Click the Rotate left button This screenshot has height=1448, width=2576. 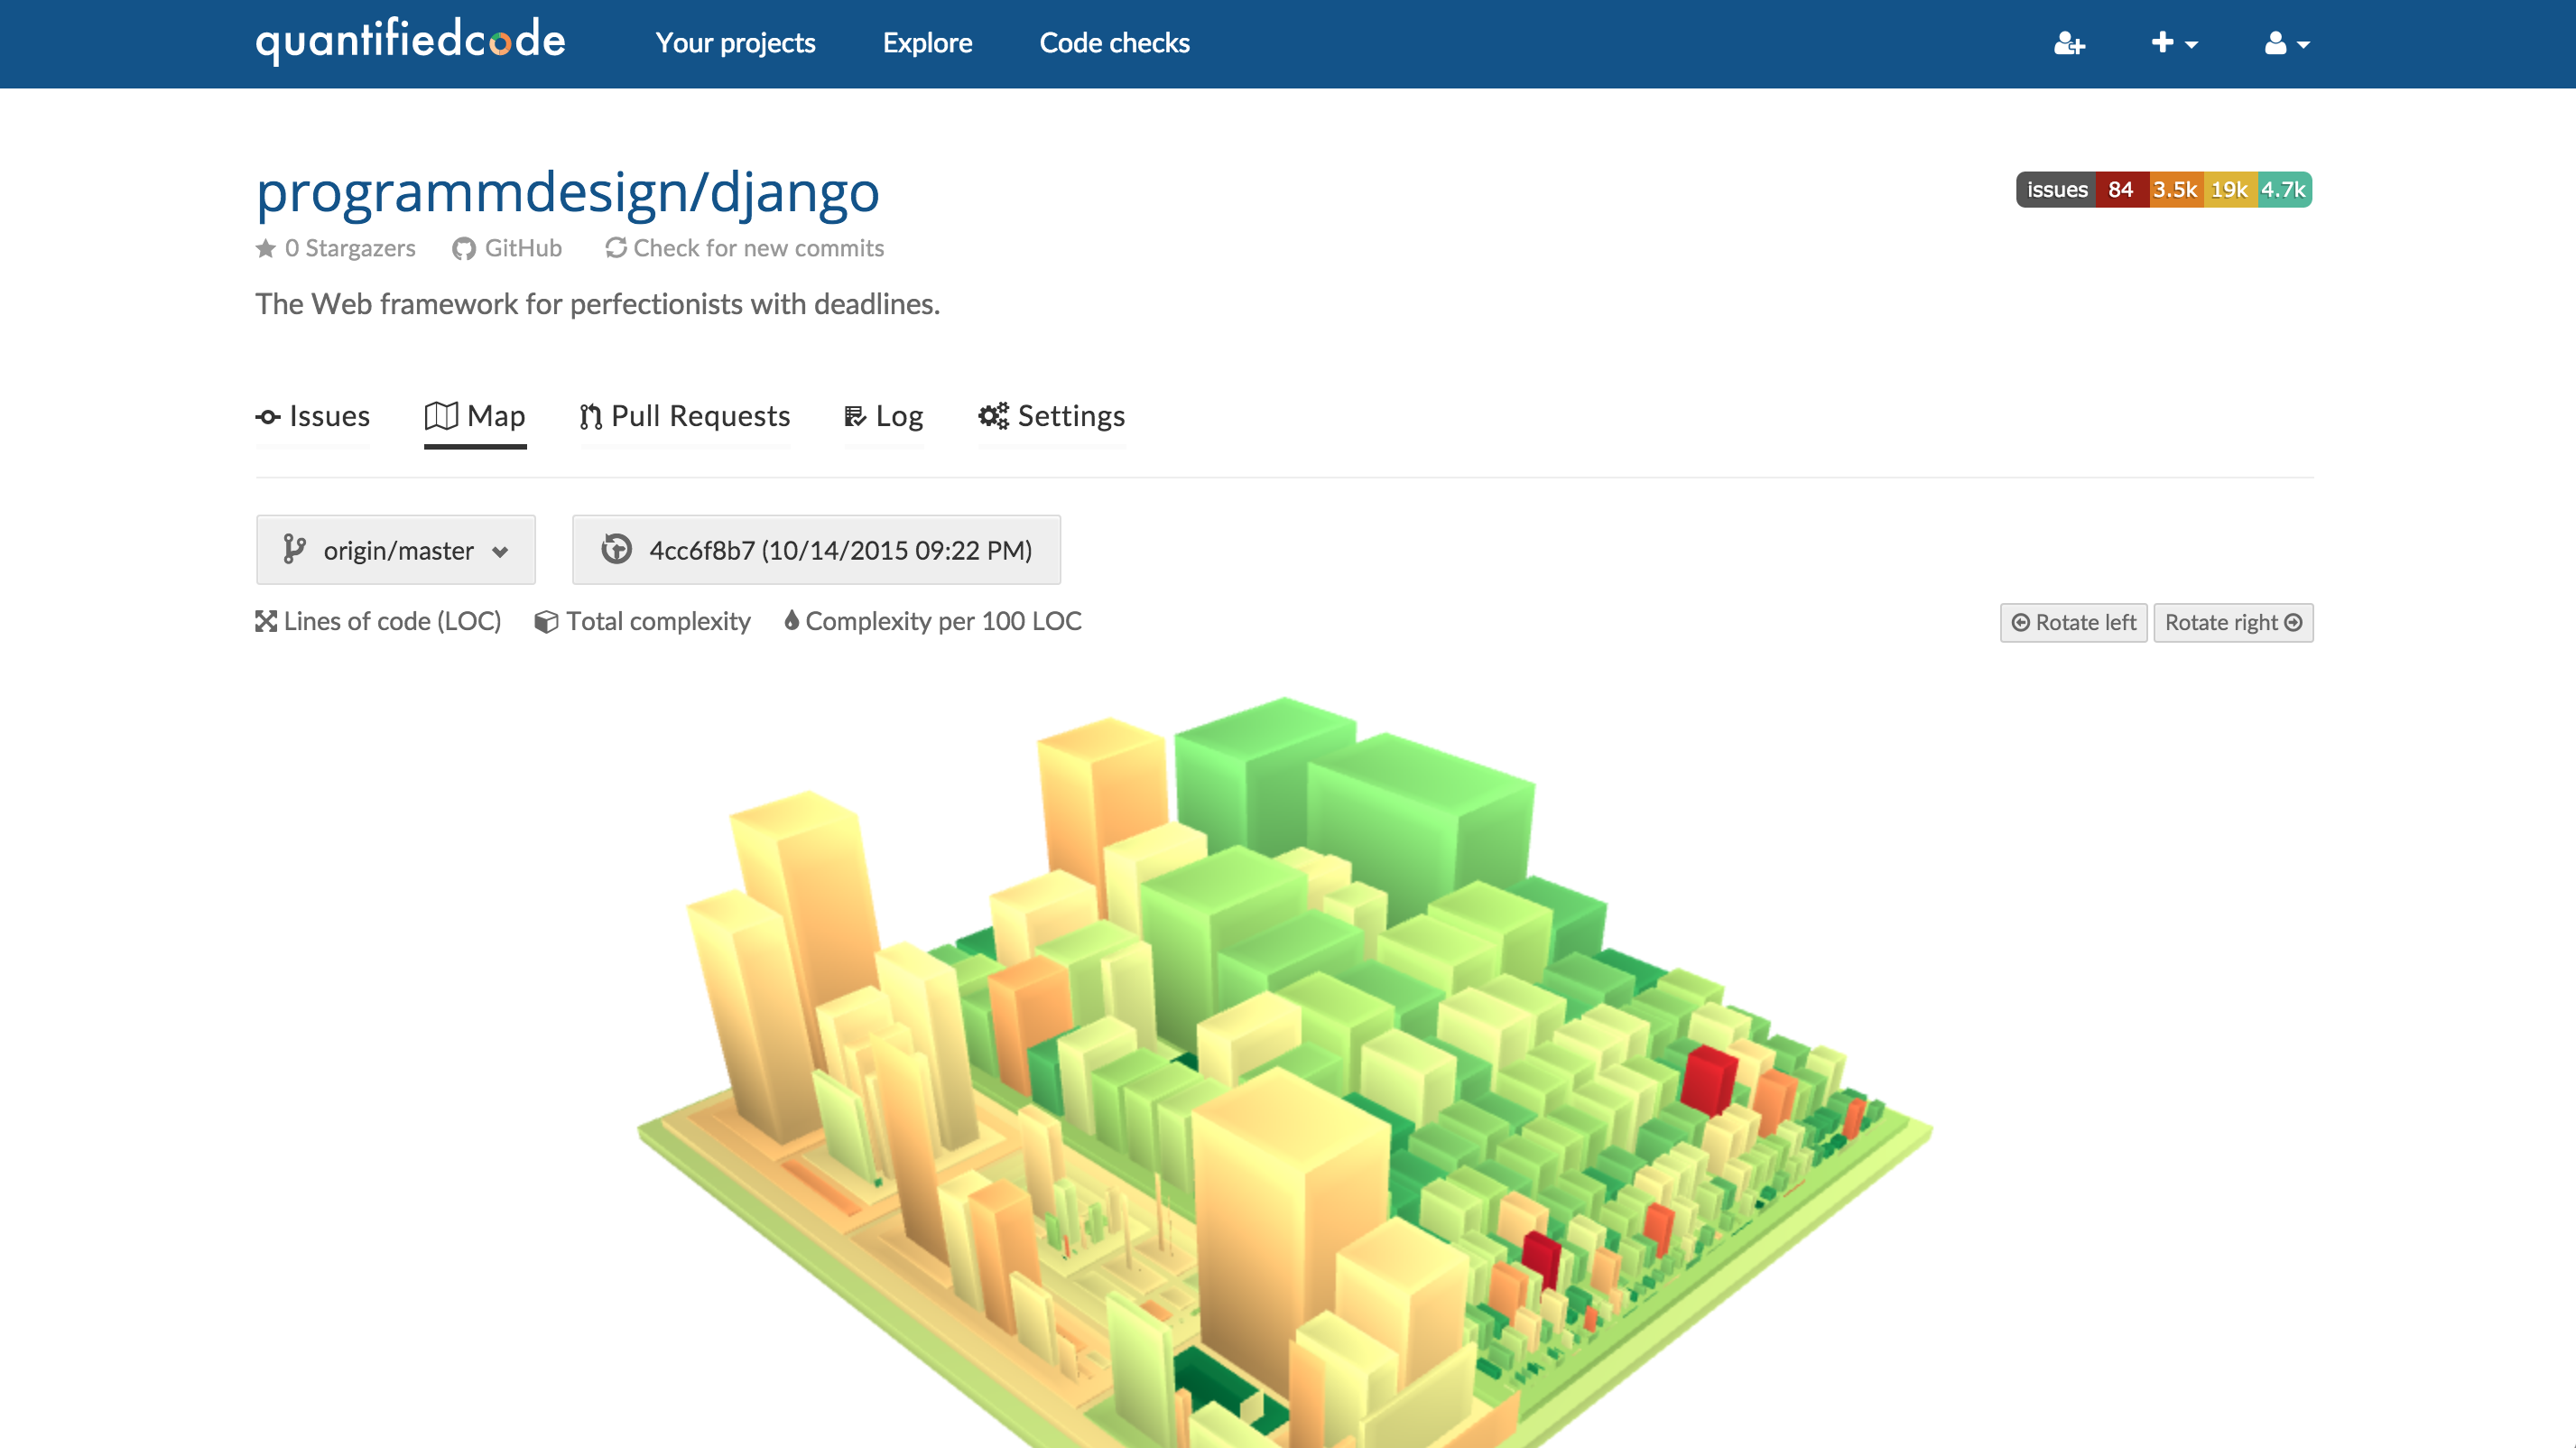[2072, 621]
